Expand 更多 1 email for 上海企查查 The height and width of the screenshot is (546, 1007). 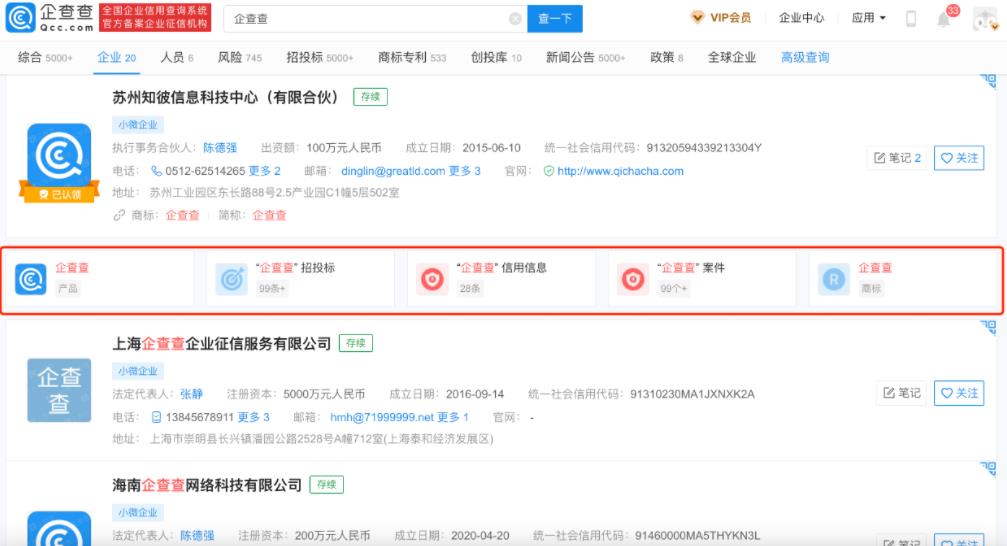click(453, 418)
